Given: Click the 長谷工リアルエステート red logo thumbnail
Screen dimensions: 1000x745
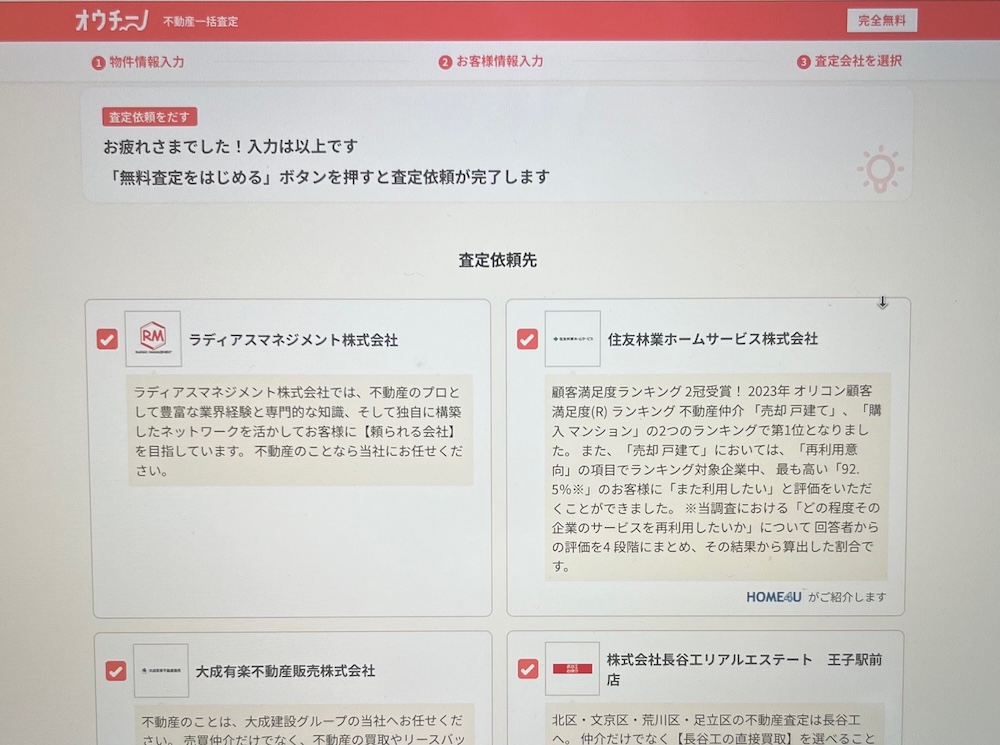Looking at the screenshot, I should tap(572, 668).
